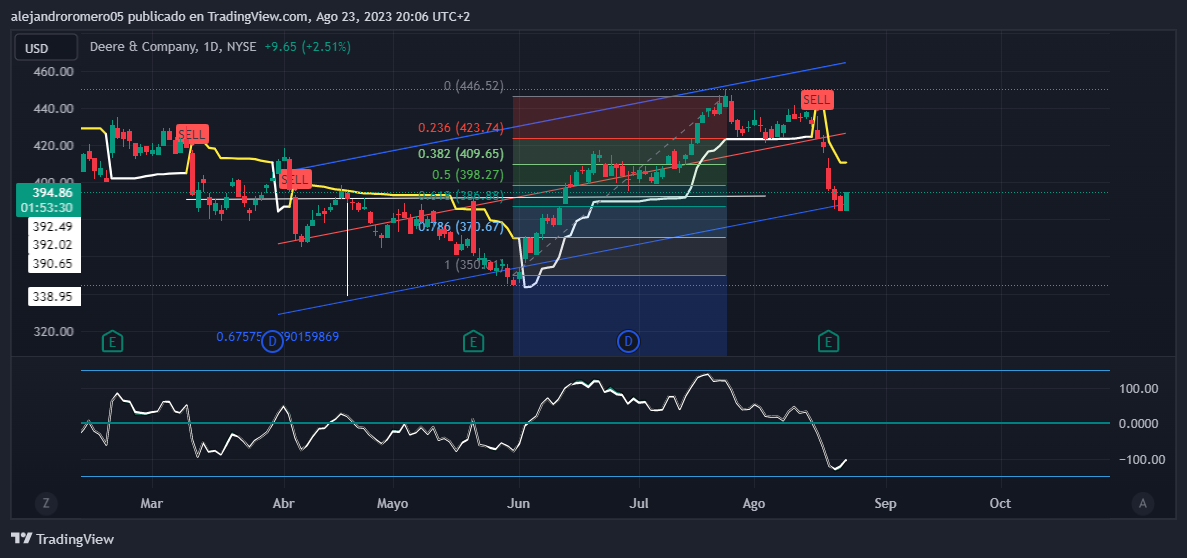Click the USD currency button

(x=45, y=48)
